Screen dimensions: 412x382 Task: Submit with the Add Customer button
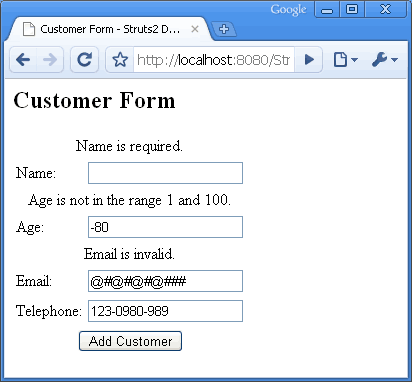[130, 341]
